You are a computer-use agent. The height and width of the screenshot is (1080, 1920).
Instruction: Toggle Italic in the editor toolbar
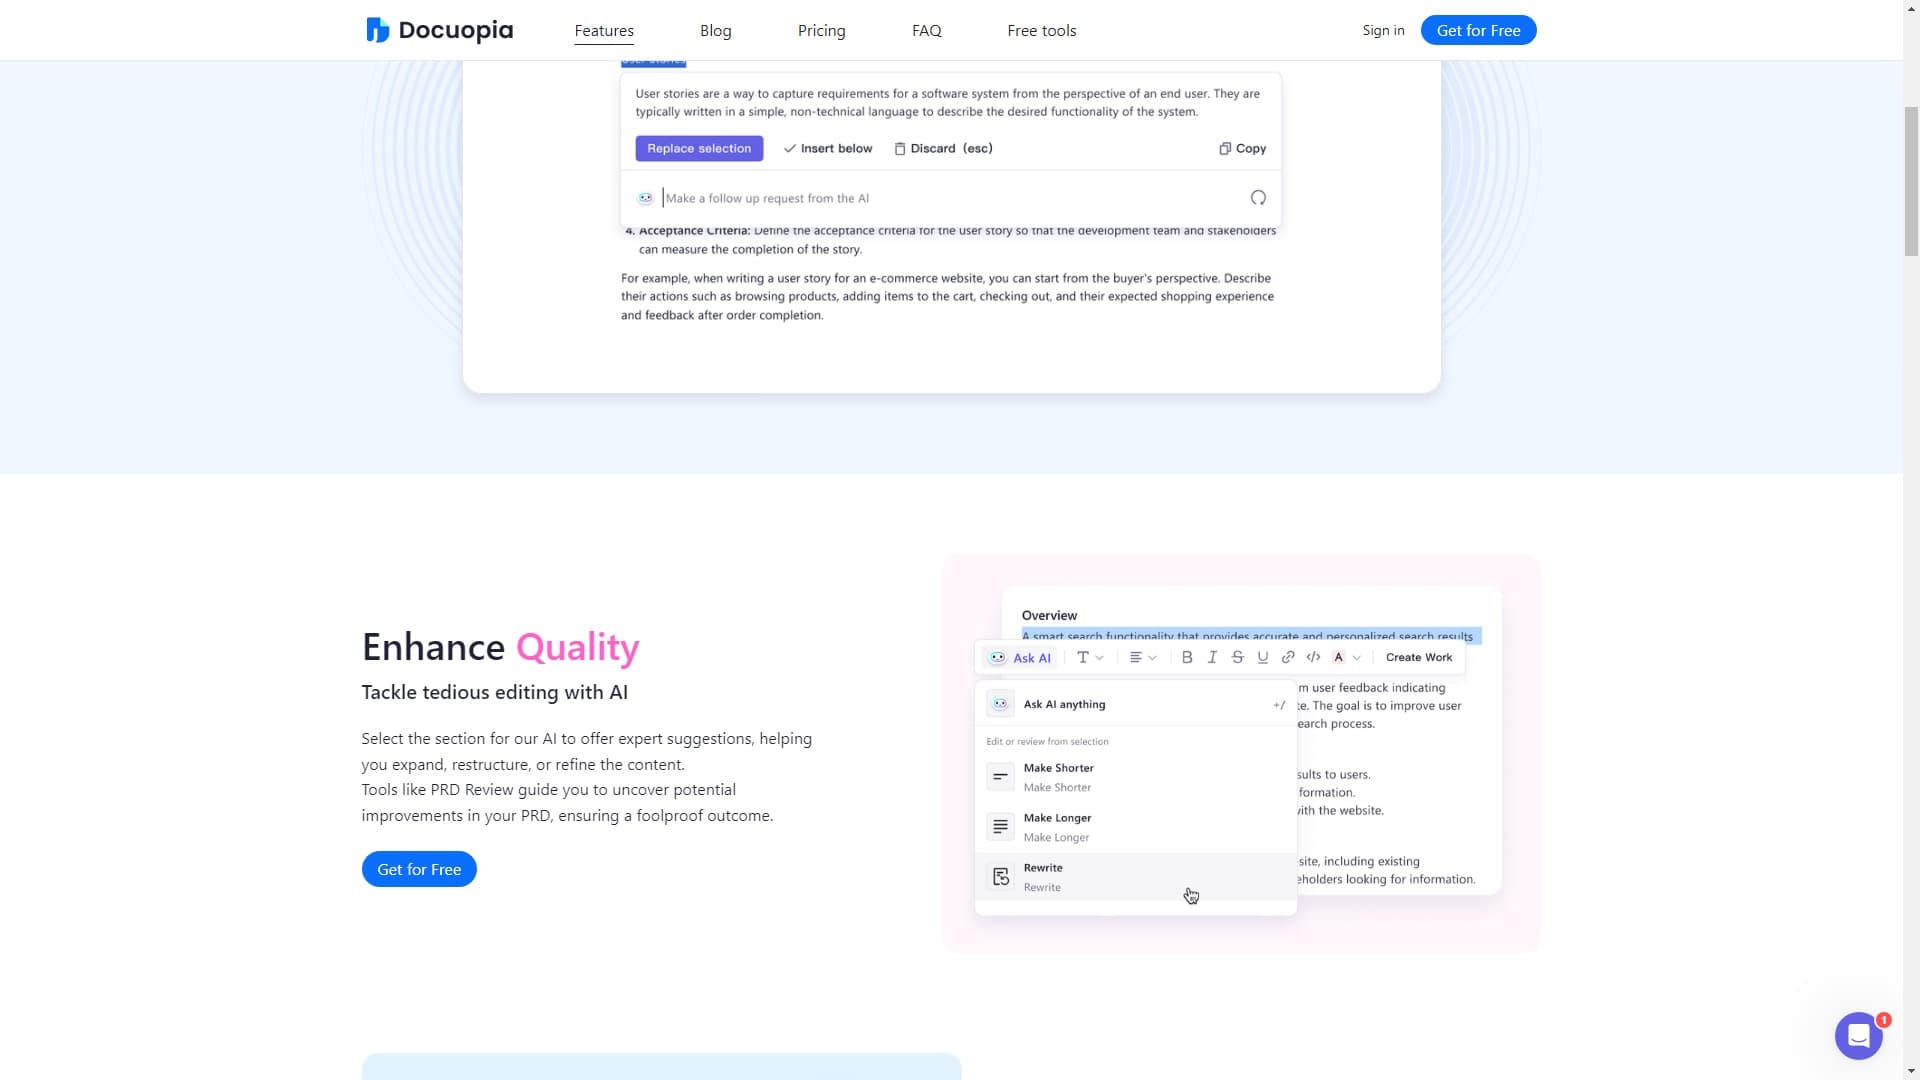coord(1212,657)
